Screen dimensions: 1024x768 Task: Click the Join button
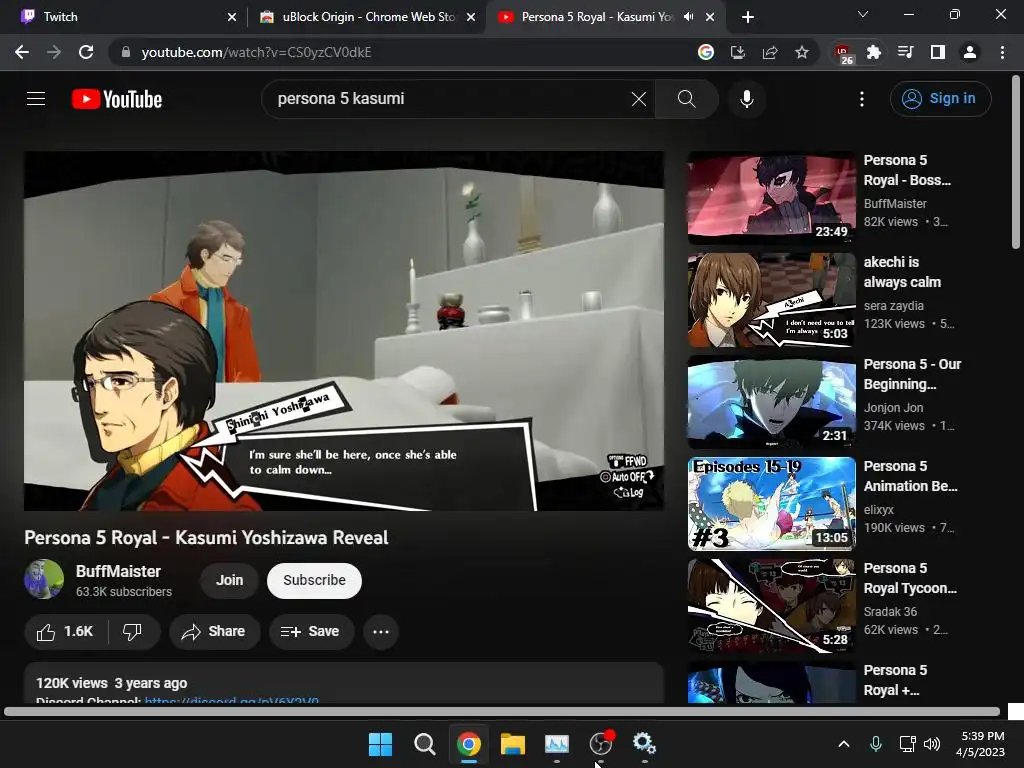coord(229,580)
